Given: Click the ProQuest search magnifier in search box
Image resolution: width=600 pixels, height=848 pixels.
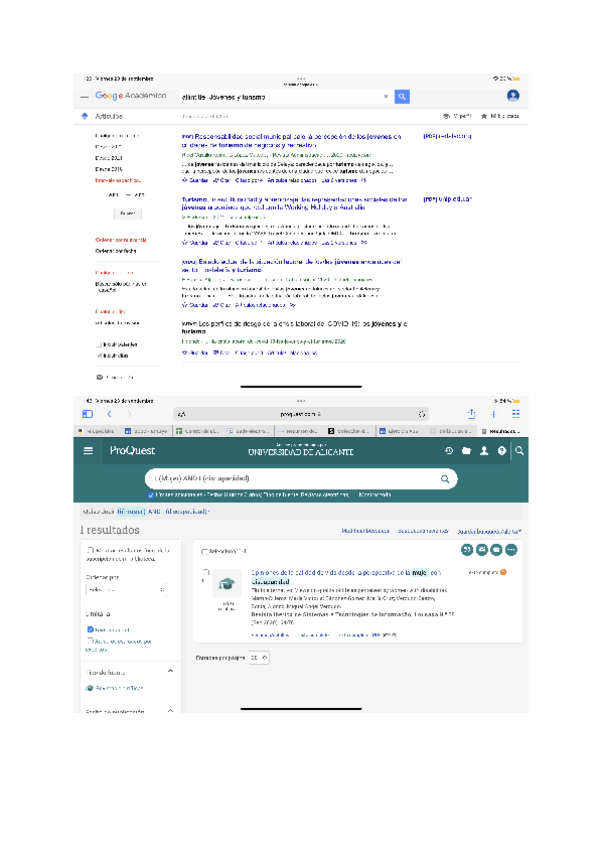Looking at the screenshot, I should [445, 479].
